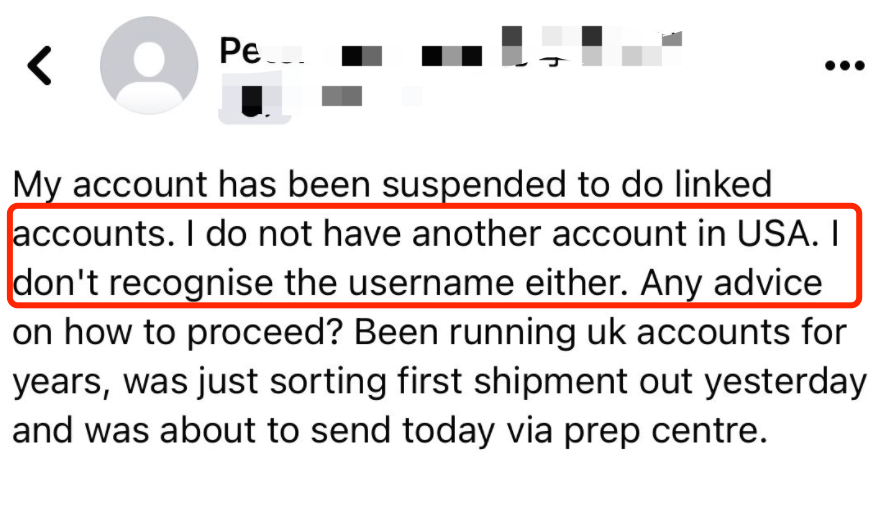Click the red highlighted box around the text
This screenshot has width=890, height=514.
pyautogui.click(x=434, y=256)
